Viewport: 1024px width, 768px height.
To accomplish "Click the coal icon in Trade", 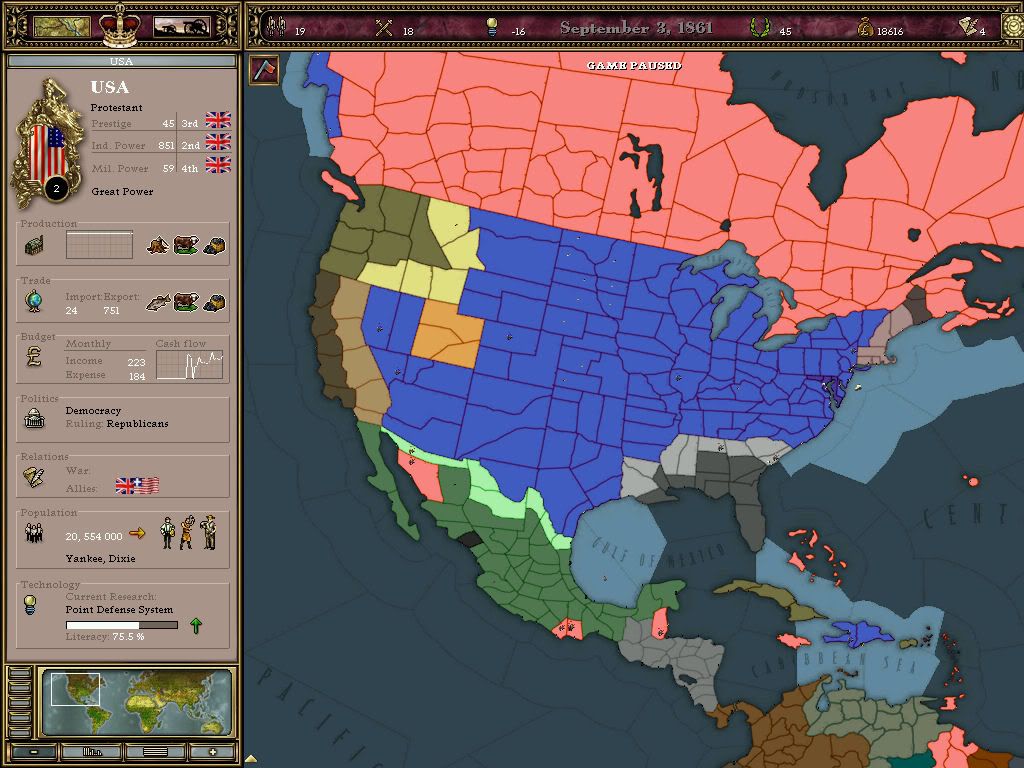I will point(214,302).
